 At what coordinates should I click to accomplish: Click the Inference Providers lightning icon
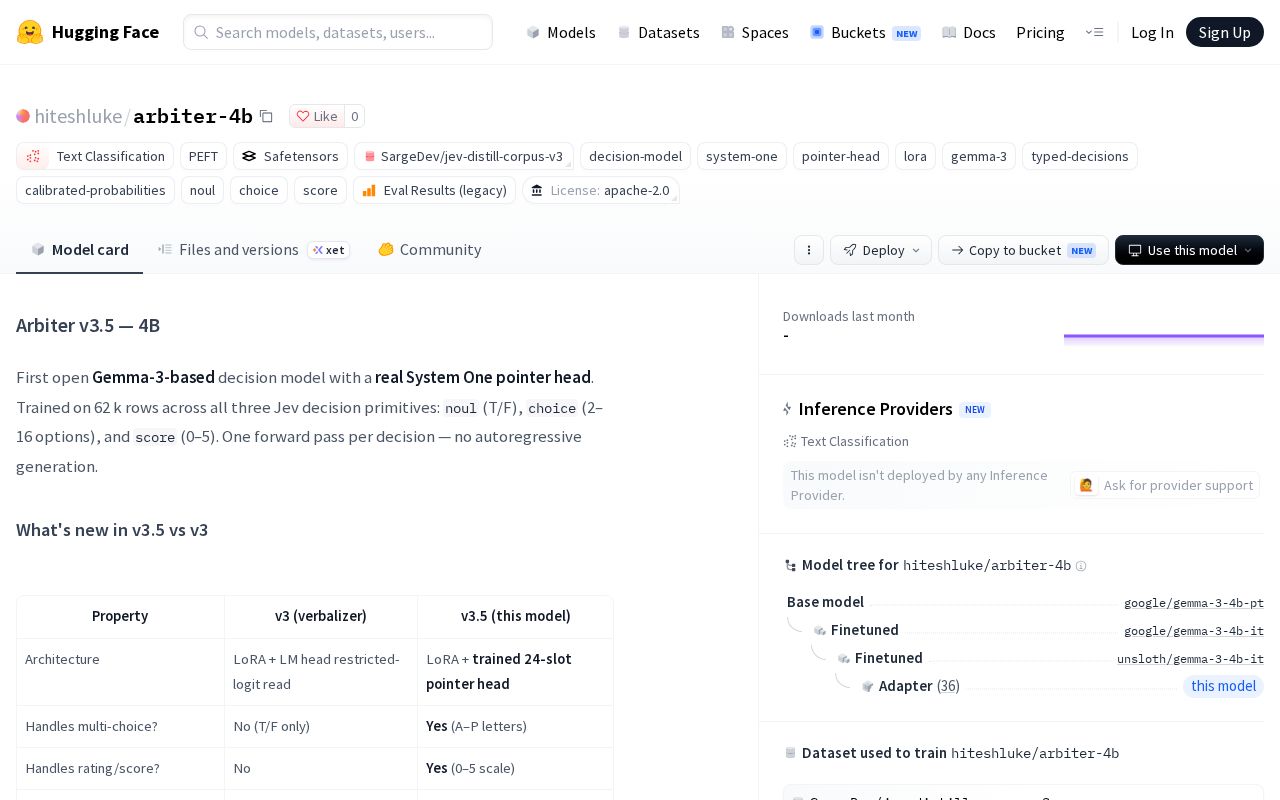[x=788, y=409]
